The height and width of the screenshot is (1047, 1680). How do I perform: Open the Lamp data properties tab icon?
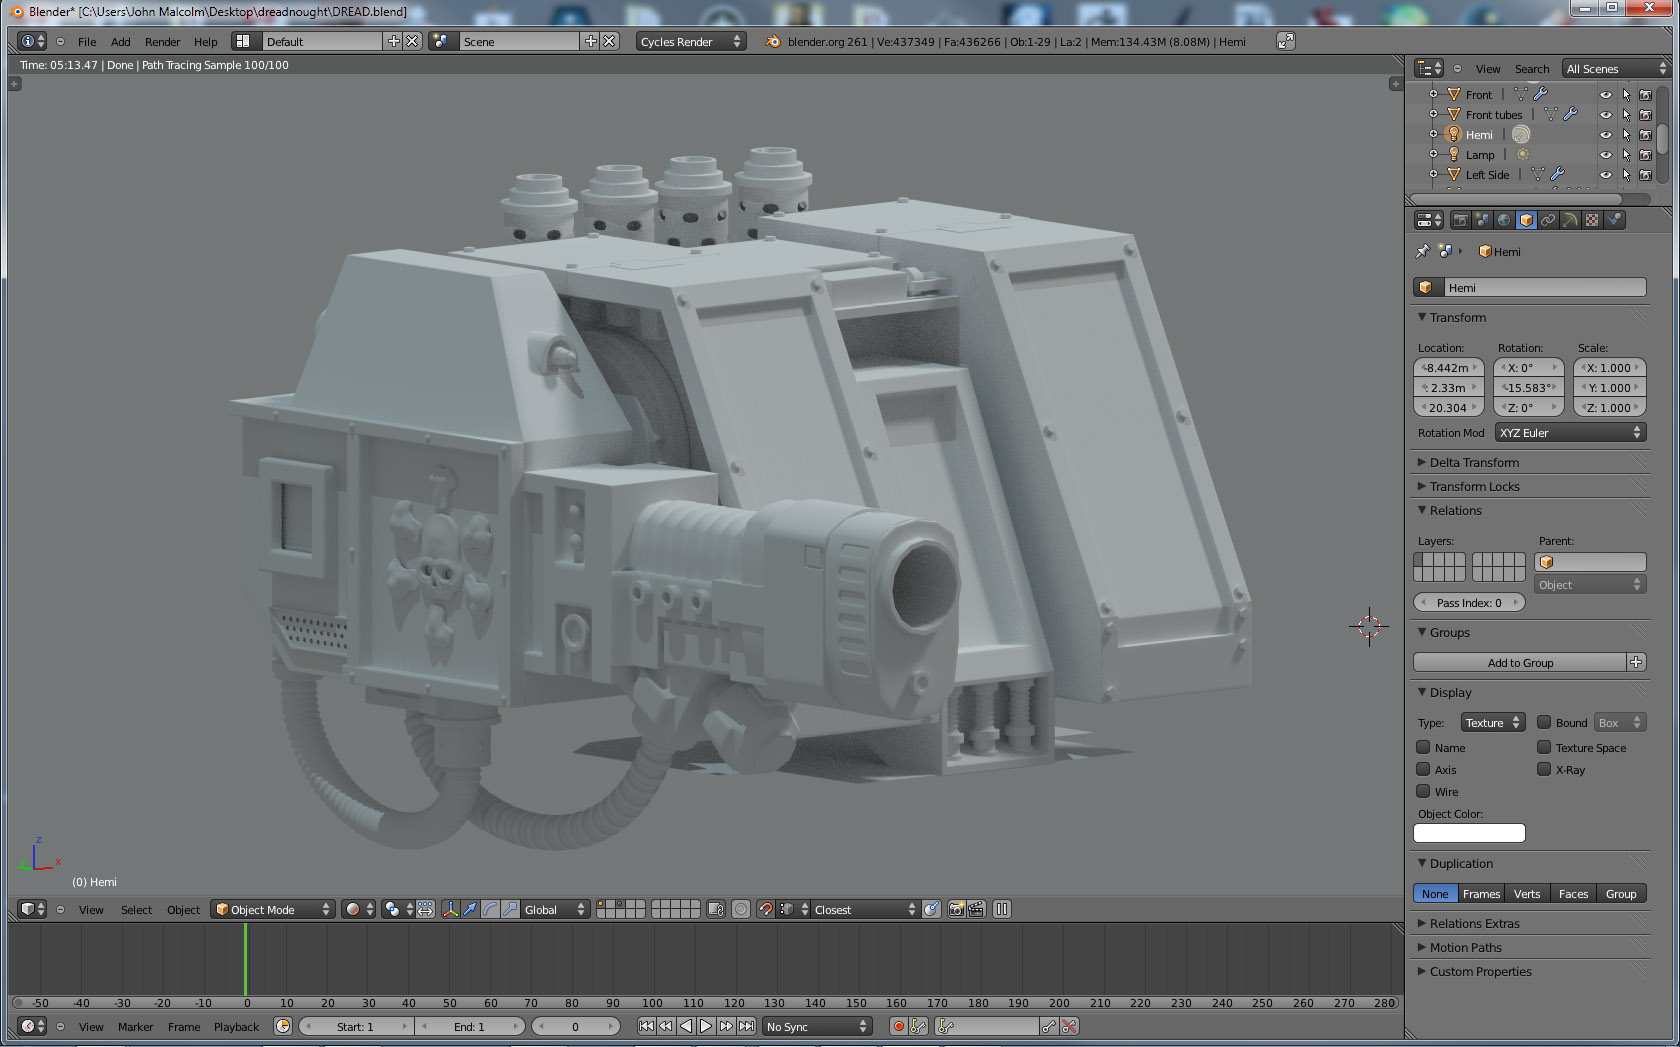[x=1570, y=220]
